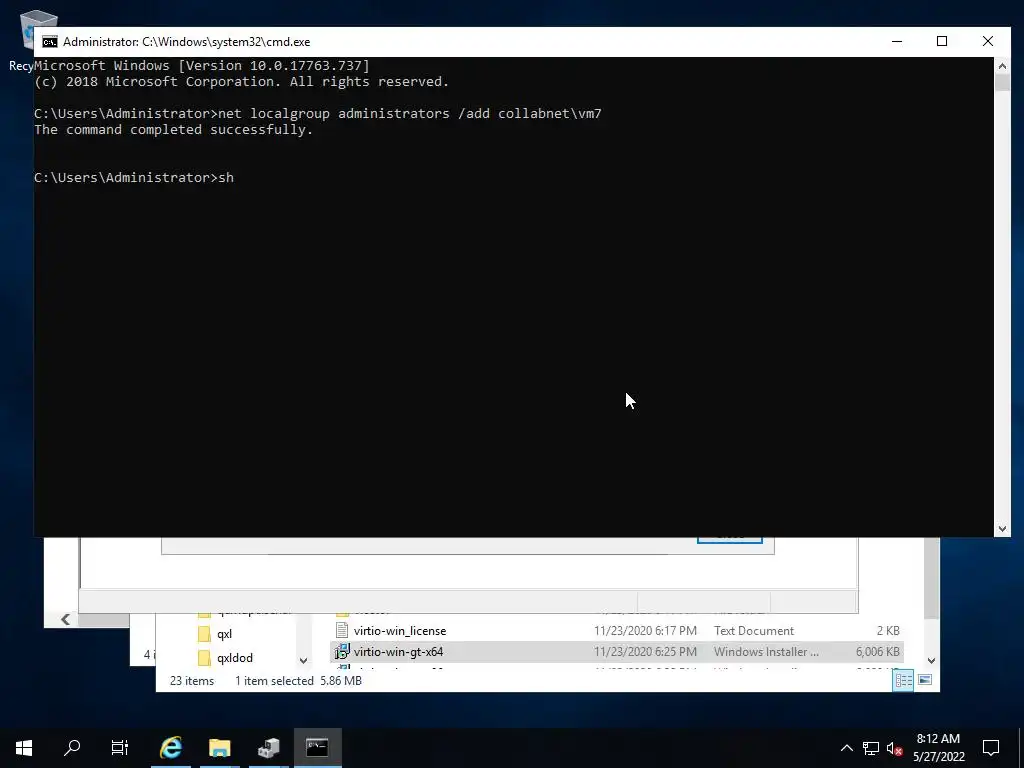Click the muted volume tray icon
The width and height of the screenshot is (1024, 768).
tap(894, 748)
